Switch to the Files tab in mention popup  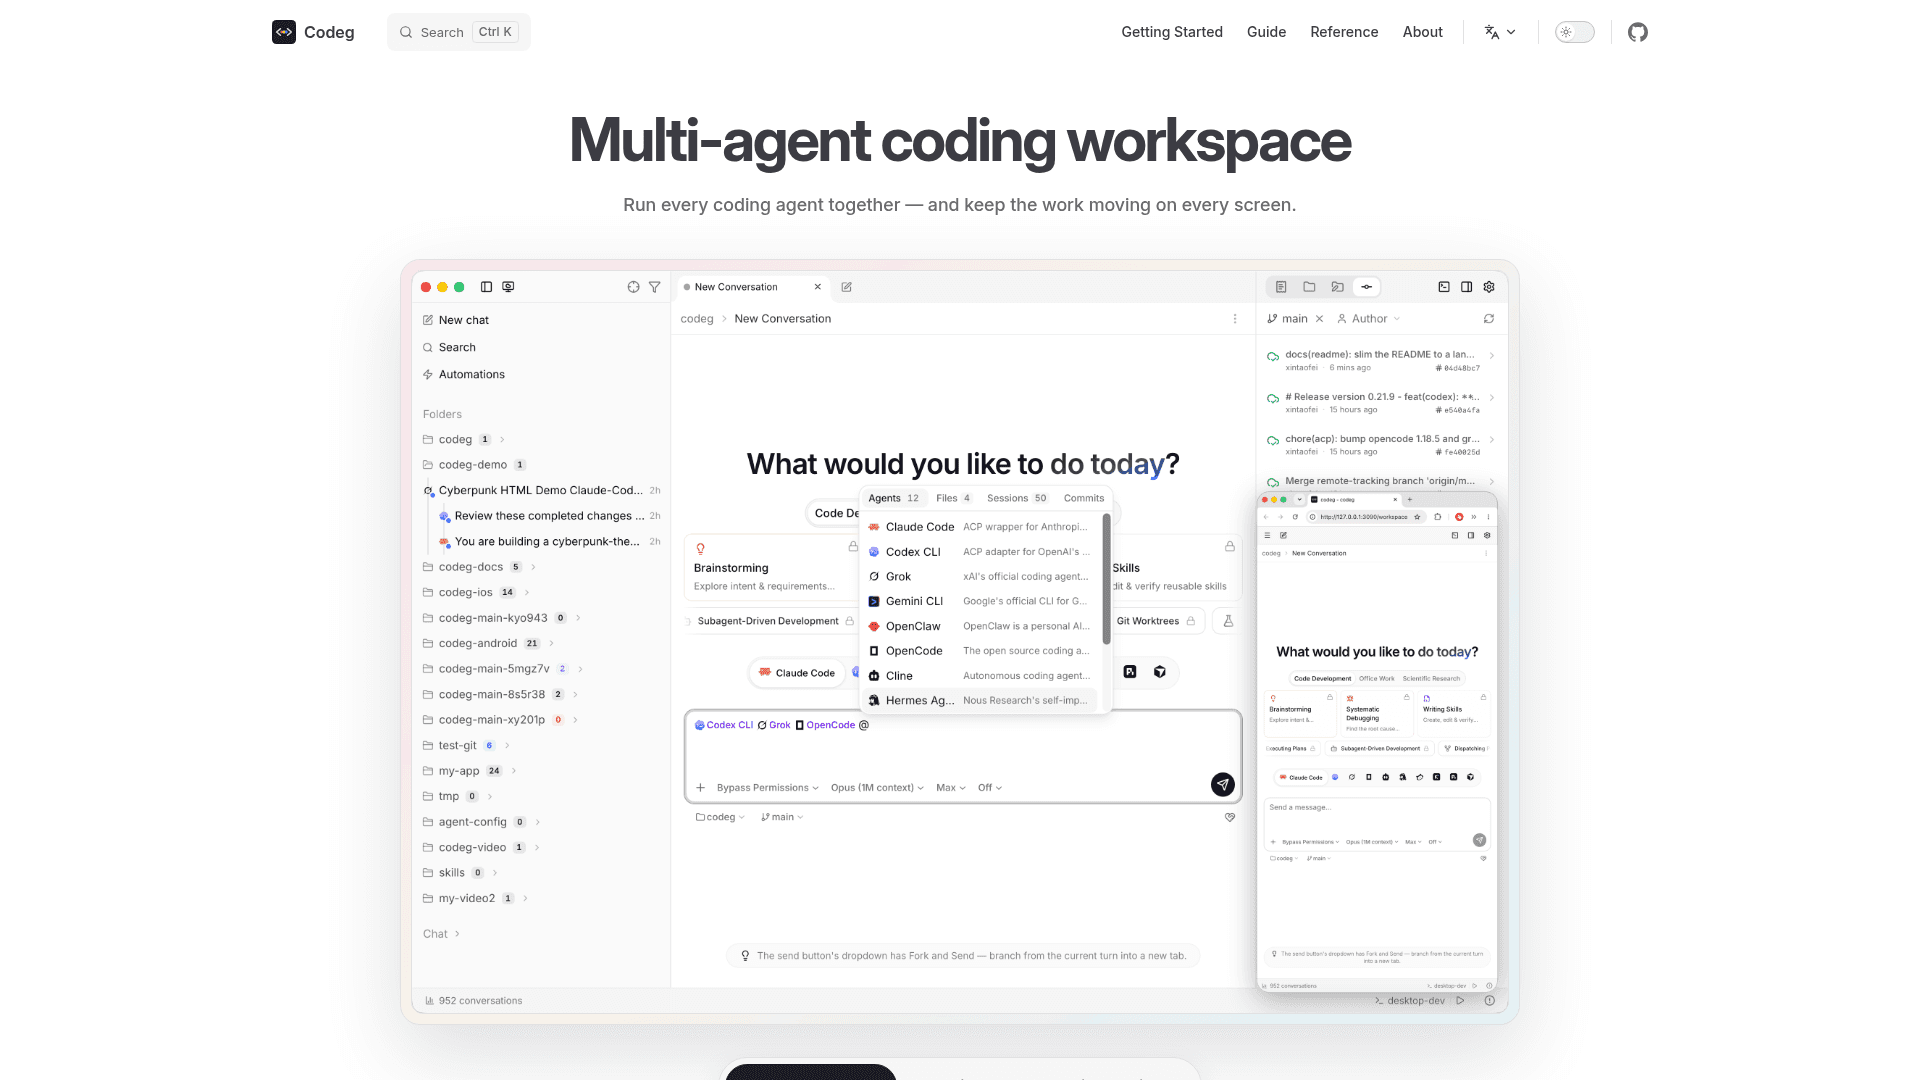point(953,498)
